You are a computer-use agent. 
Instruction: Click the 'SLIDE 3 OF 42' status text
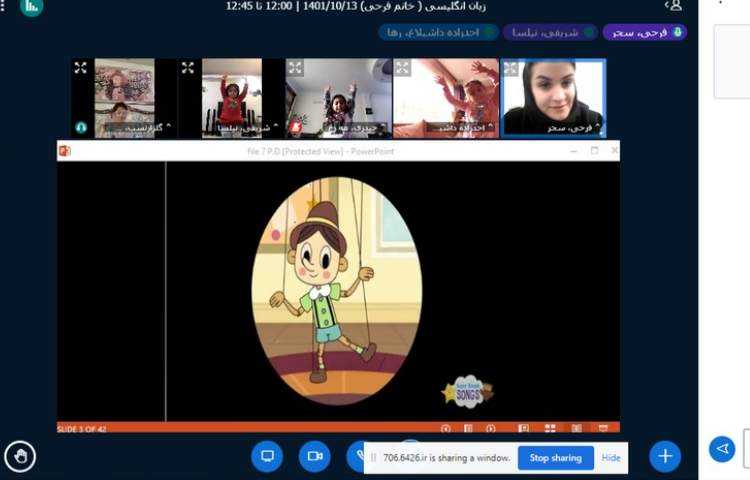pos(82,429)
